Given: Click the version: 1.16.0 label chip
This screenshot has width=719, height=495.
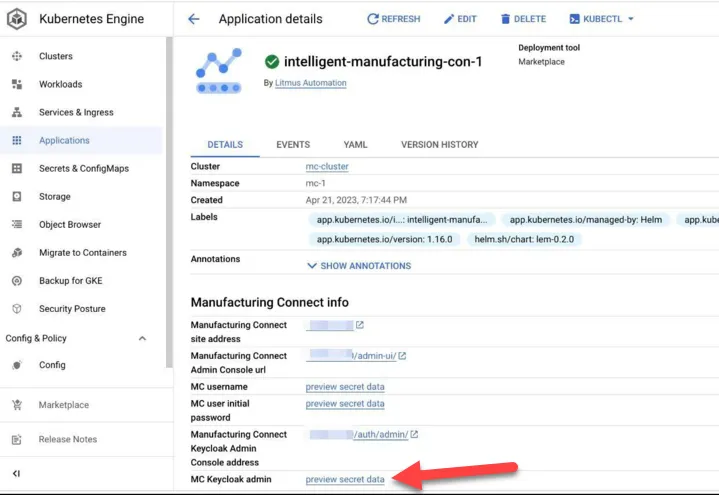Looking at the screenshot, I should click(x=384, y=239).
